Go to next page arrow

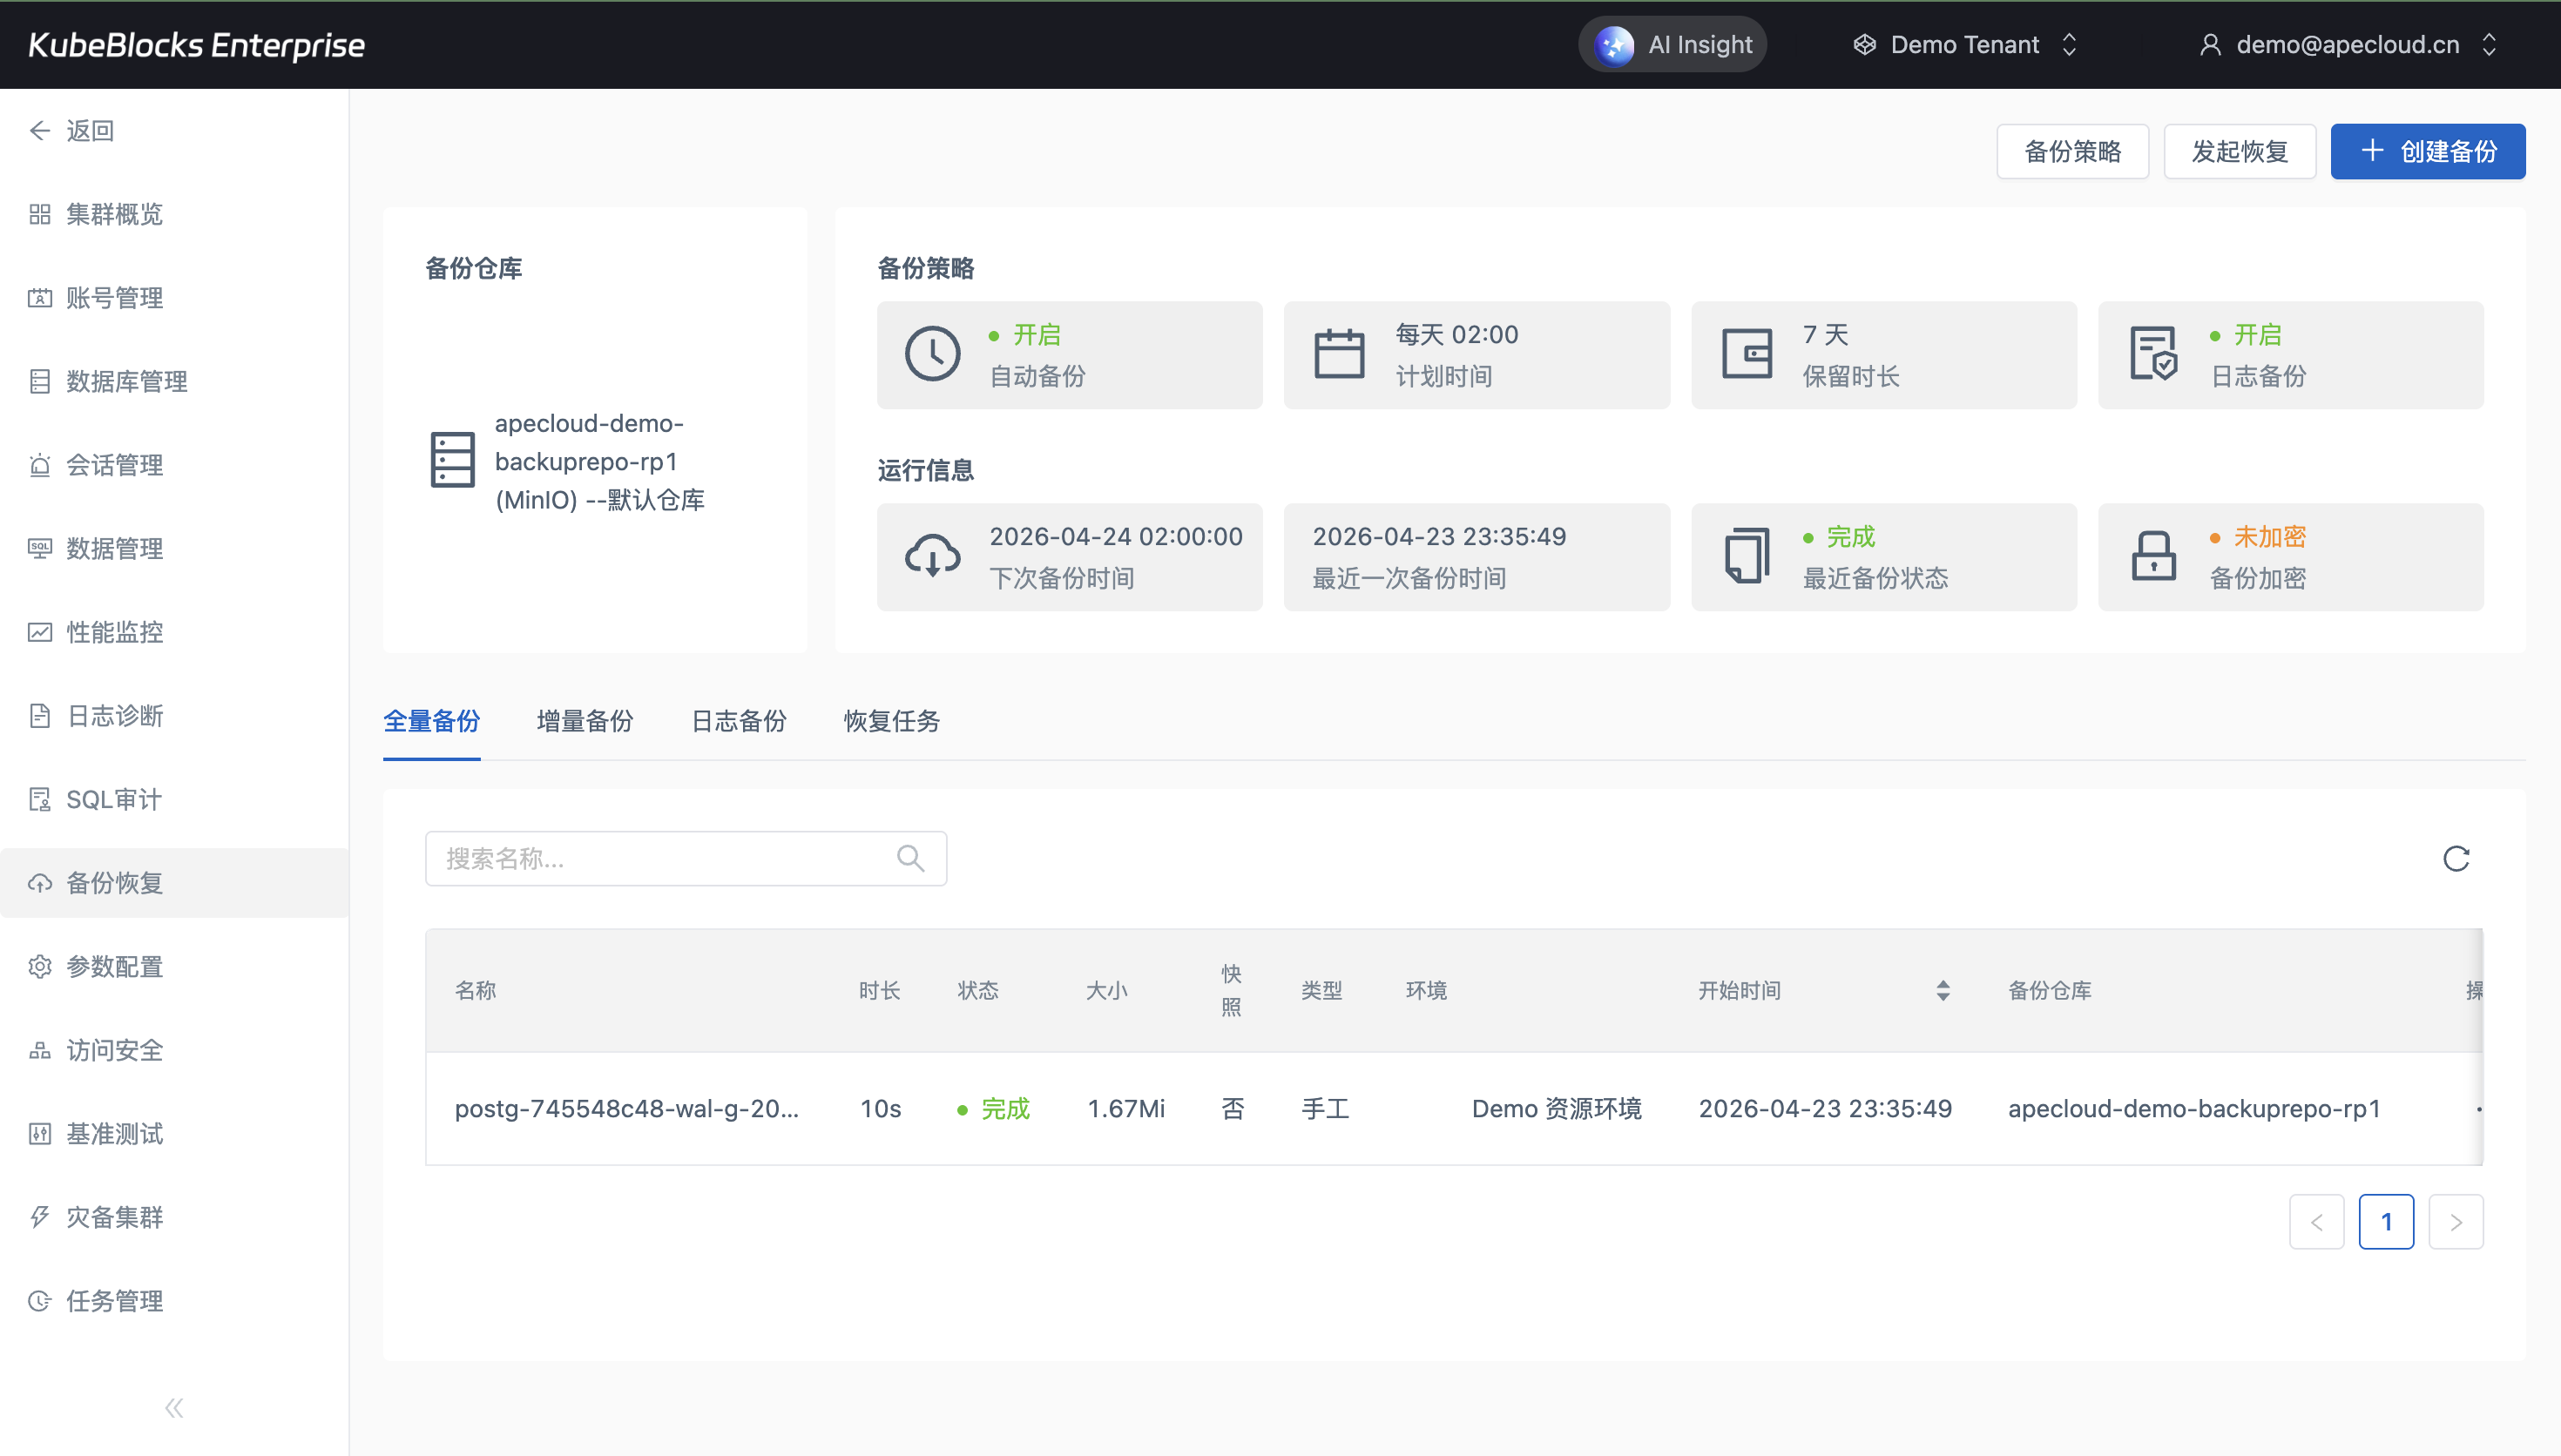tap(2455, 1222)
